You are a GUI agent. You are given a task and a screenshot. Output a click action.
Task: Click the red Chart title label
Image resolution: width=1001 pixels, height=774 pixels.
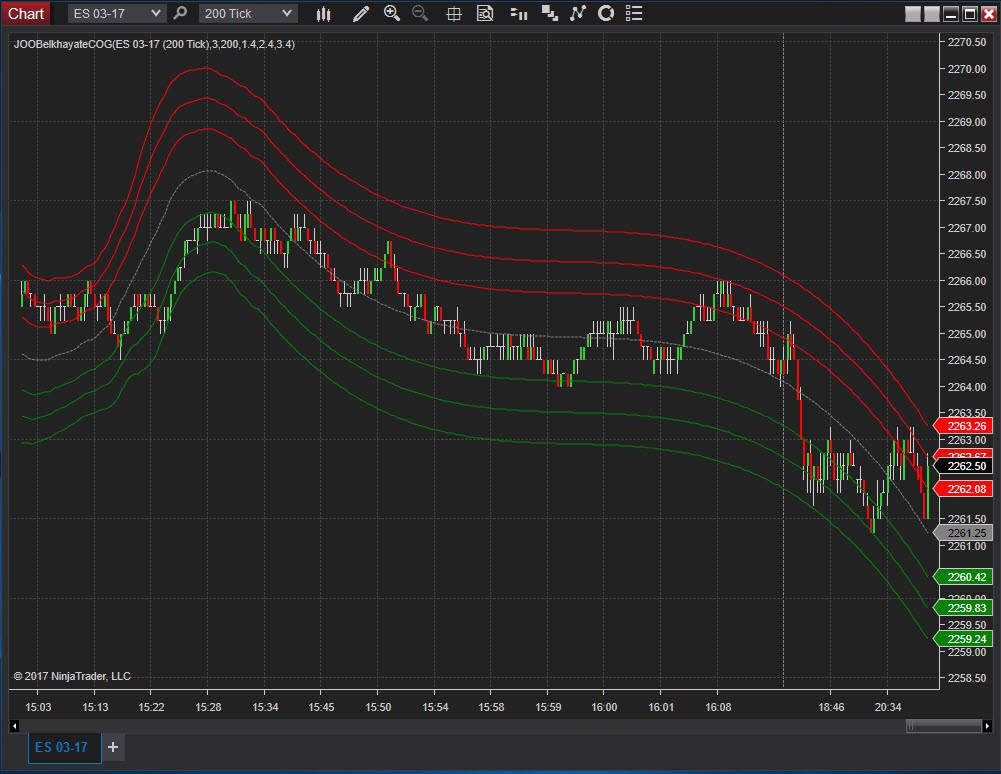coord(26,13)
